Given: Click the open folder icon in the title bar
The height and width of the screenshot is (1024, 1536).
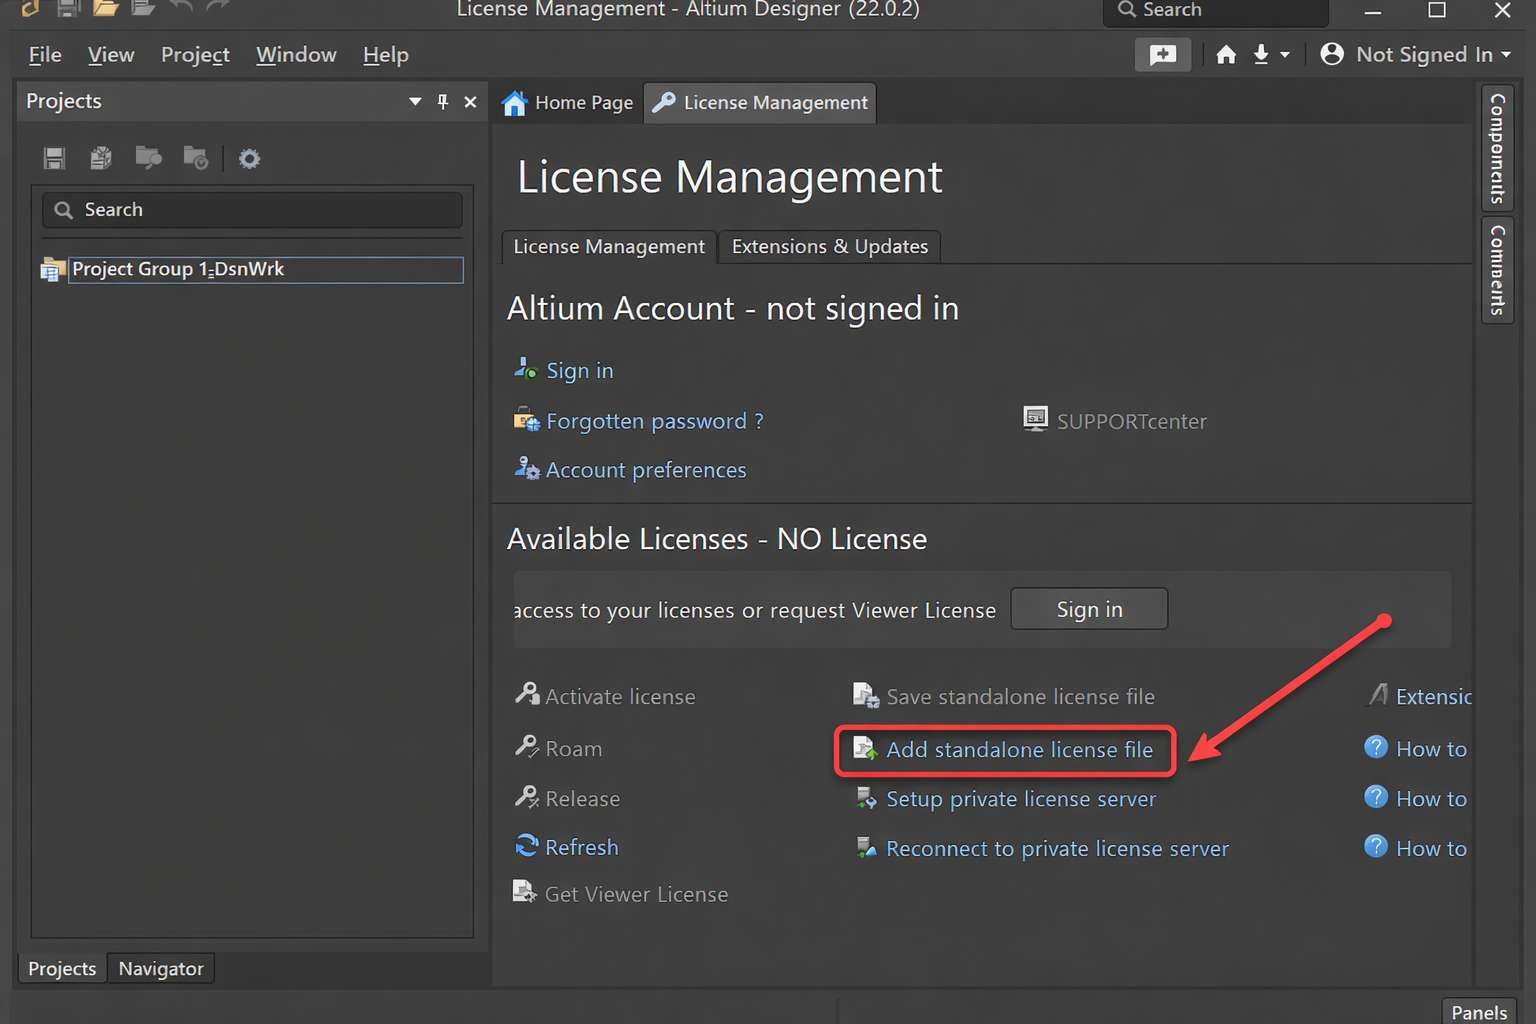Looking at the screenshot, I should (x=105, y=8).
